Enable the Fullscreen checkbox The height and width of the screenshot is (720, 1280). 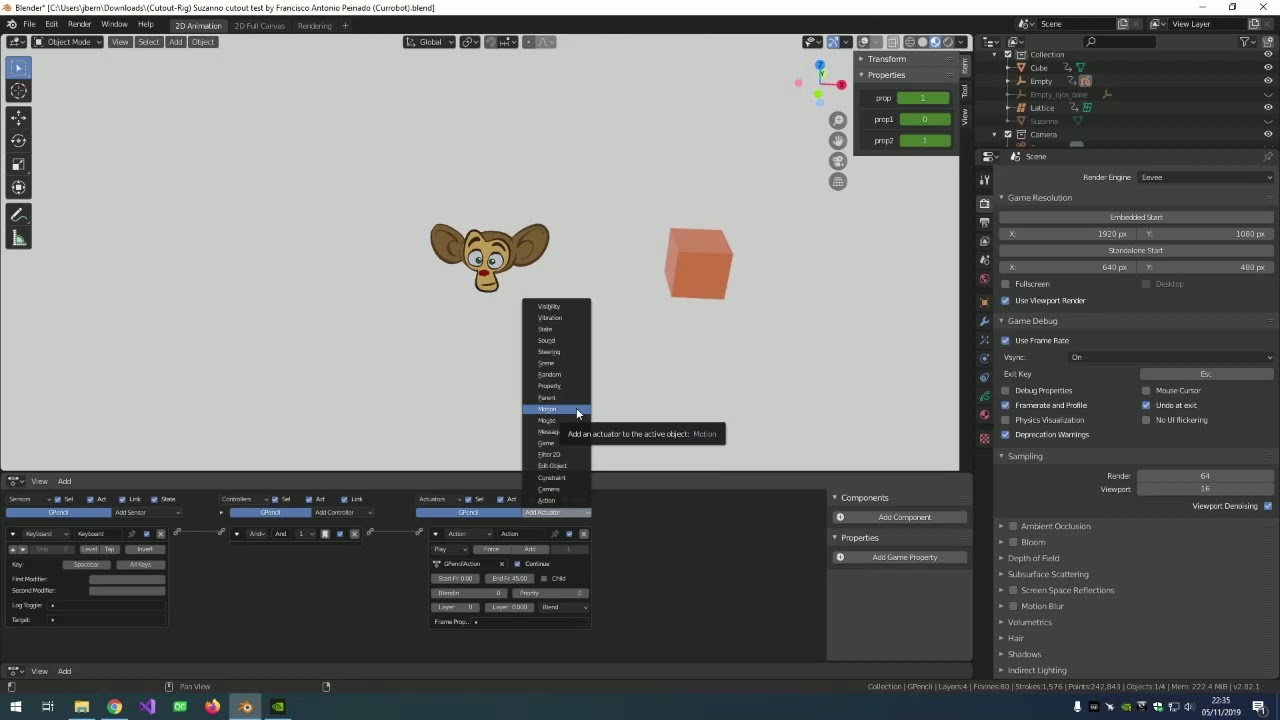tap(1005, 284)
